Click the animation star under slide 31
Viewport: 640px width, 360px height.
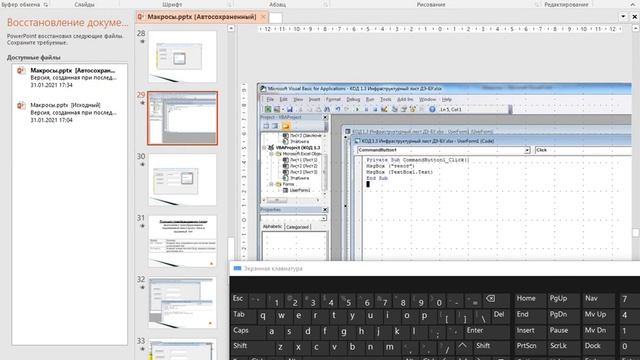(142, 226)
